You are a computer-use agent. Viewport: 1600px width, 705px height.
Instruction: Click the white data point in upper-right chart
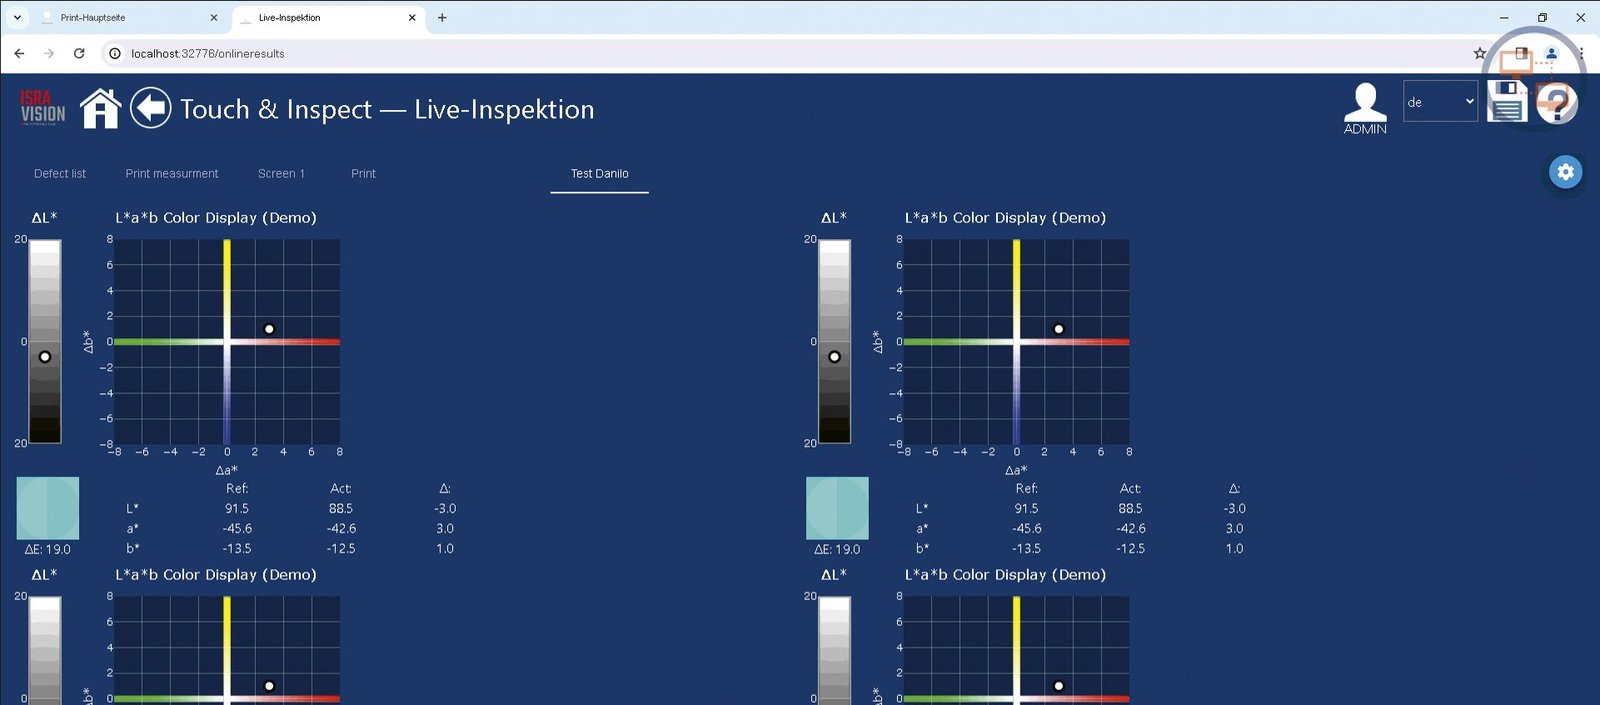(x=1059, y=329)
